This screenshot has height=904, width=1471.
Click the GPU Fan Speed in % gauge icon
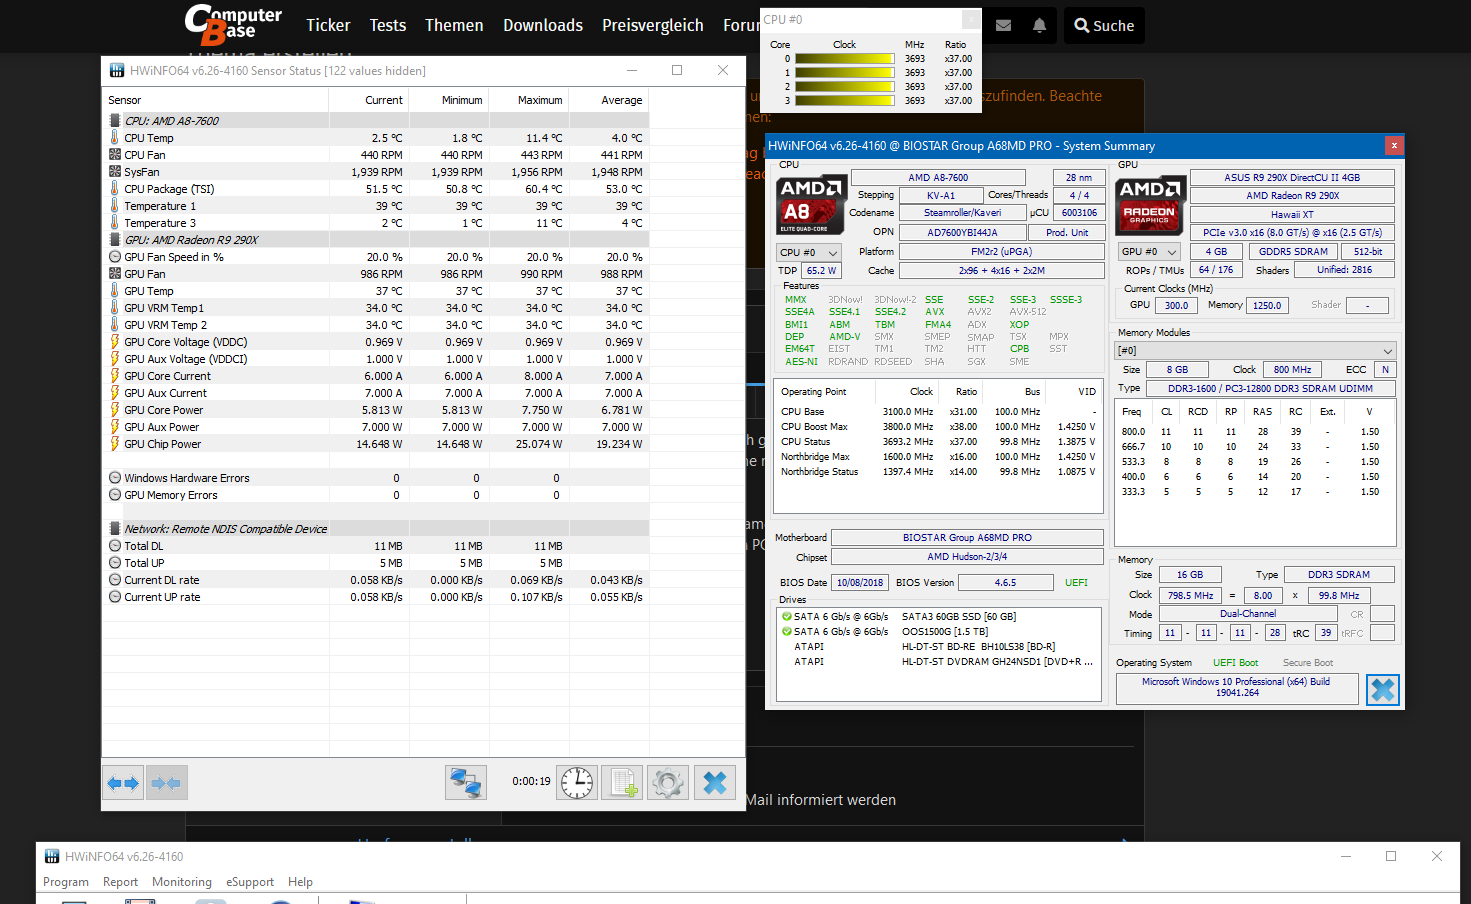pos(115,257)
